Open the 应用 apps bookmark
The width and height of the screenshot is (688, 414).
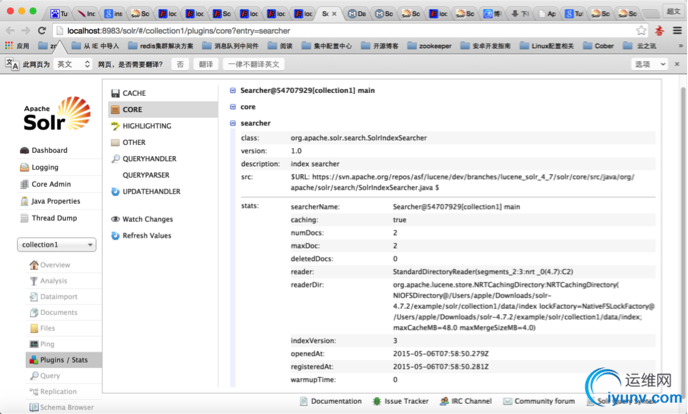[17, 46]
